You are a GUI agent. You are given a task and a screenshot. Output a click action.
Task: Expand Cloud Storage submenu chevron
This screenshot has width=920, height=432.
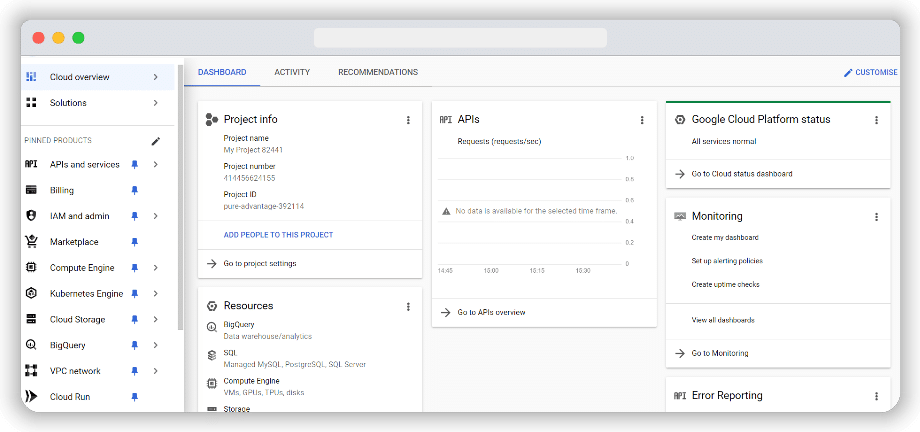(155, 320)
